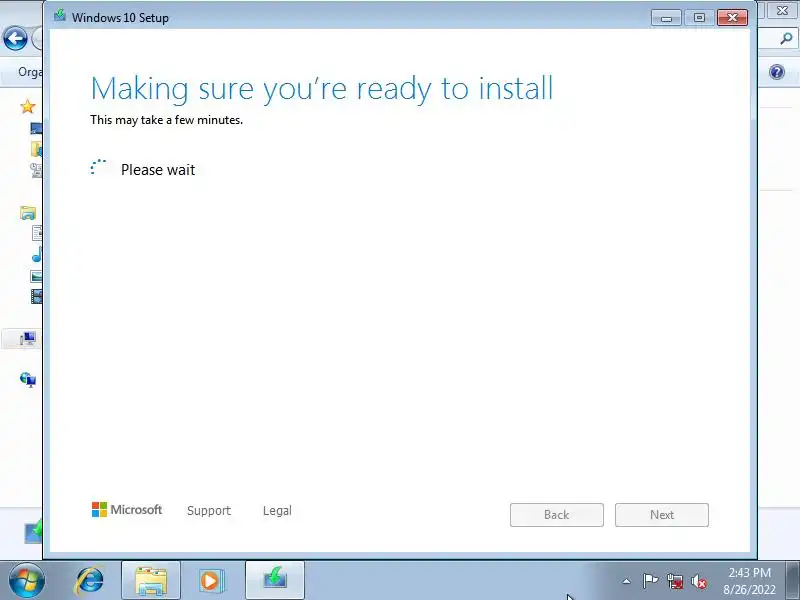Open the Support link
Image resolution: width=800 pixels, height=600 pixels.
209,511
